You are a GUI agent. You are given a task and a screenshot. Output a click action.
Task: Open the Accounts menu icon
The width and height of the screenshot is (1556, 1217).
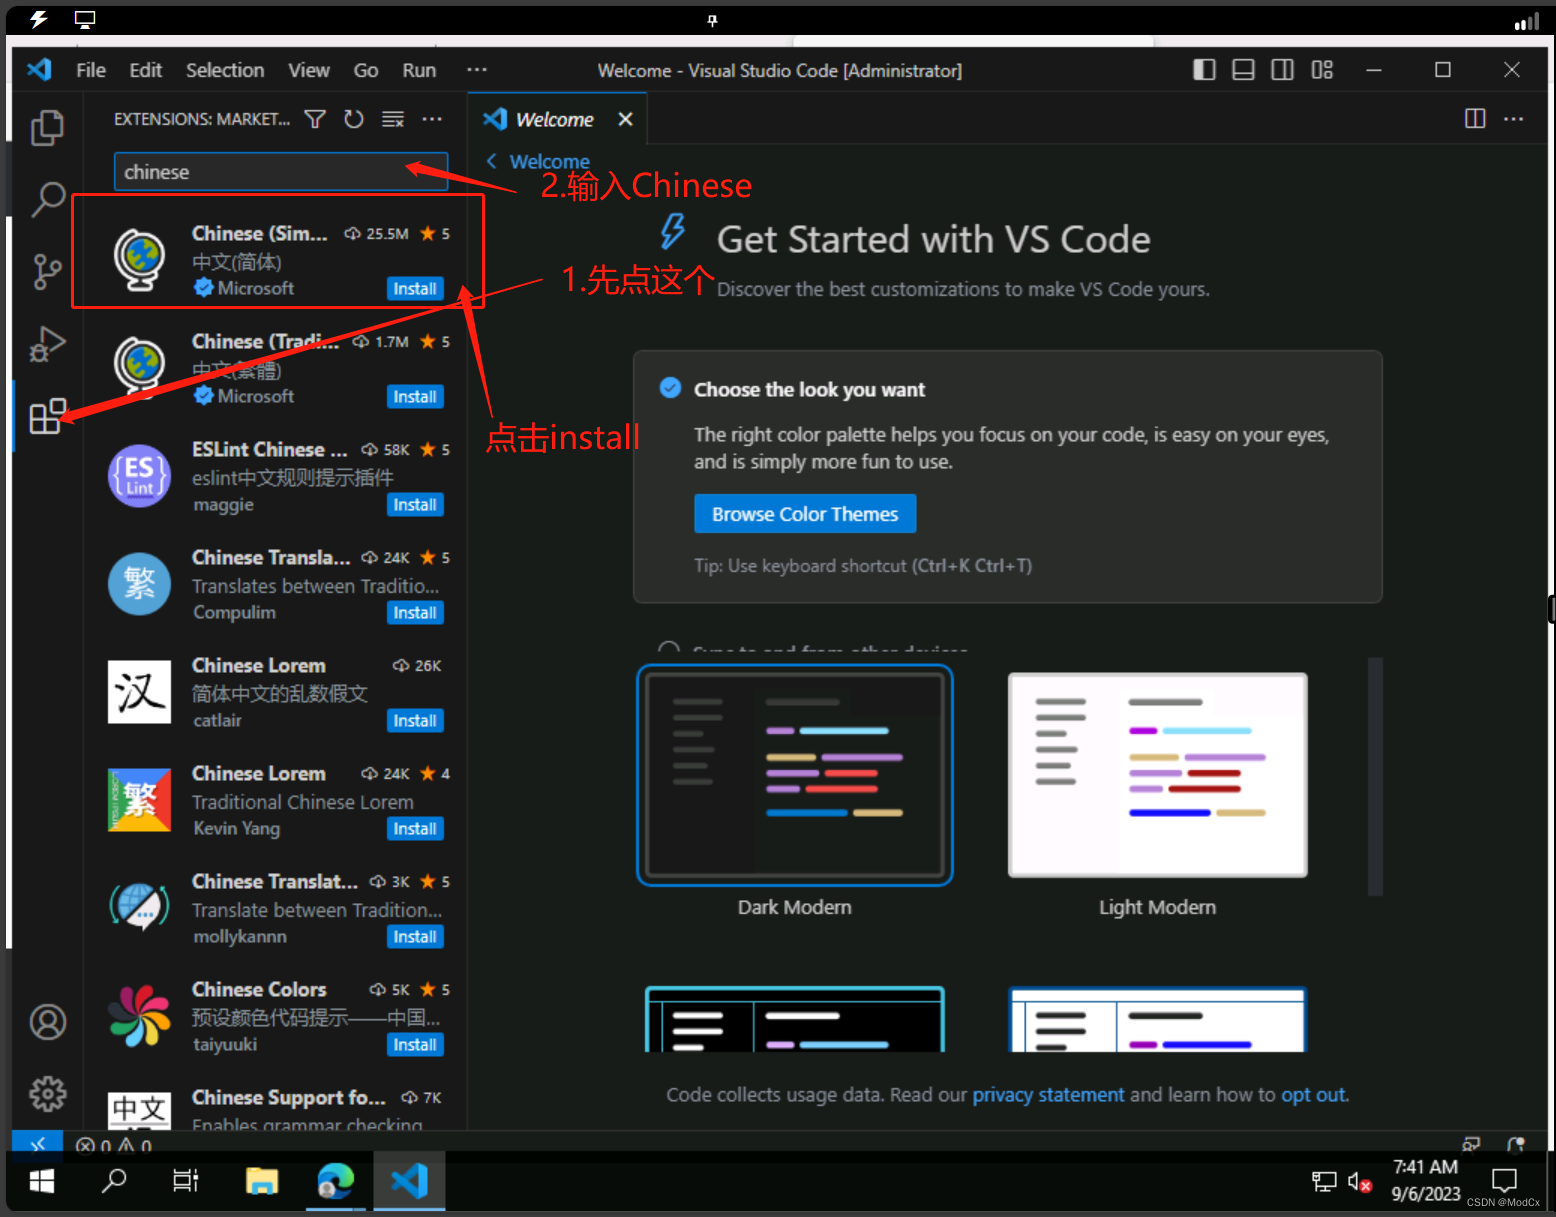47,1021
